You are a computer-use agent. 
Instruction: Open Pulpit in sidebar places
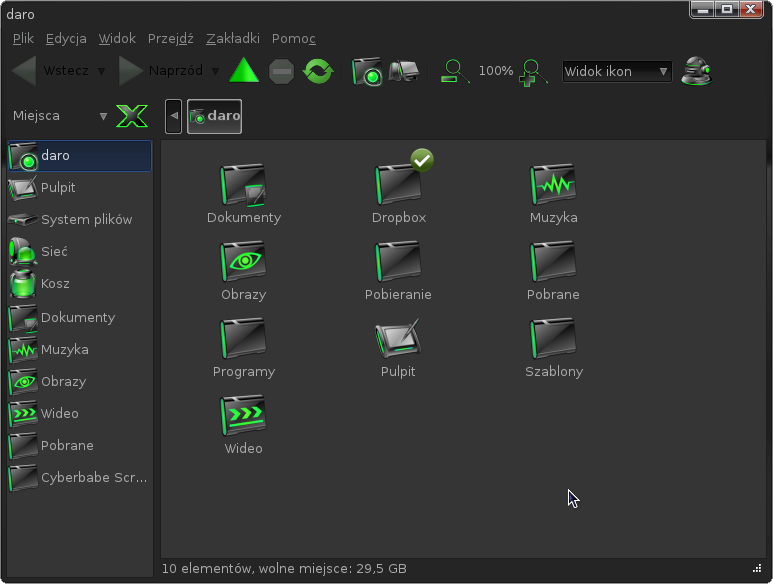pyautogui.click(x=80, y=187)
